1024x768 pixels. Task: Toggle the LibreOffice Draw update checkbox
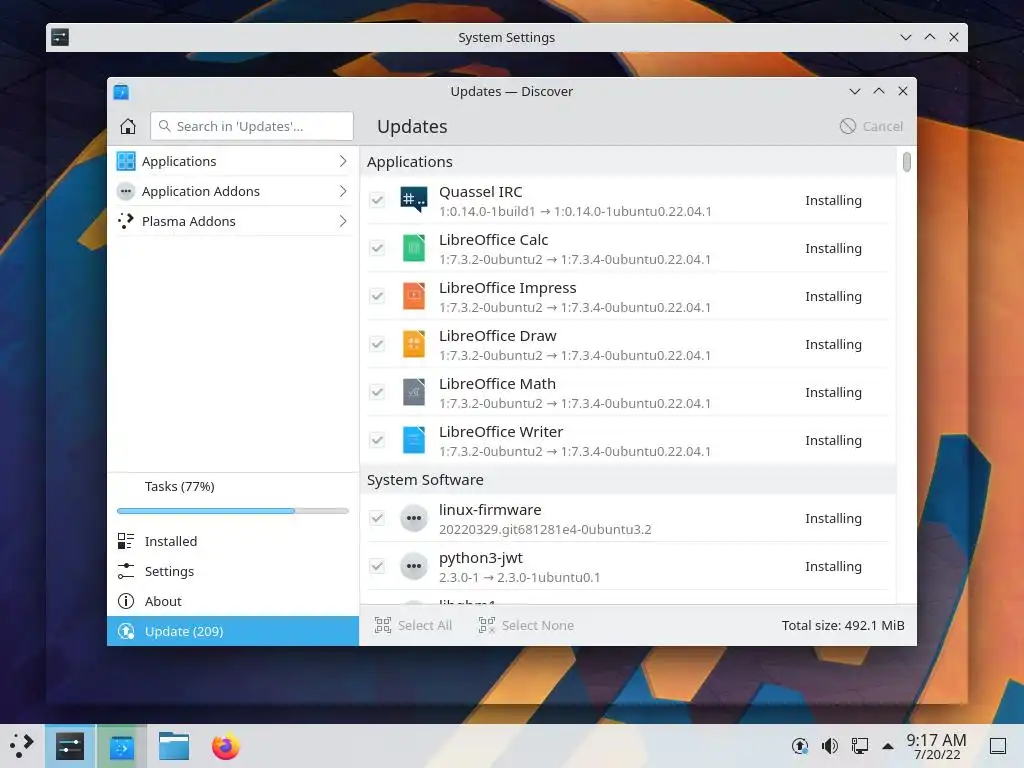(x=377, y=344)
